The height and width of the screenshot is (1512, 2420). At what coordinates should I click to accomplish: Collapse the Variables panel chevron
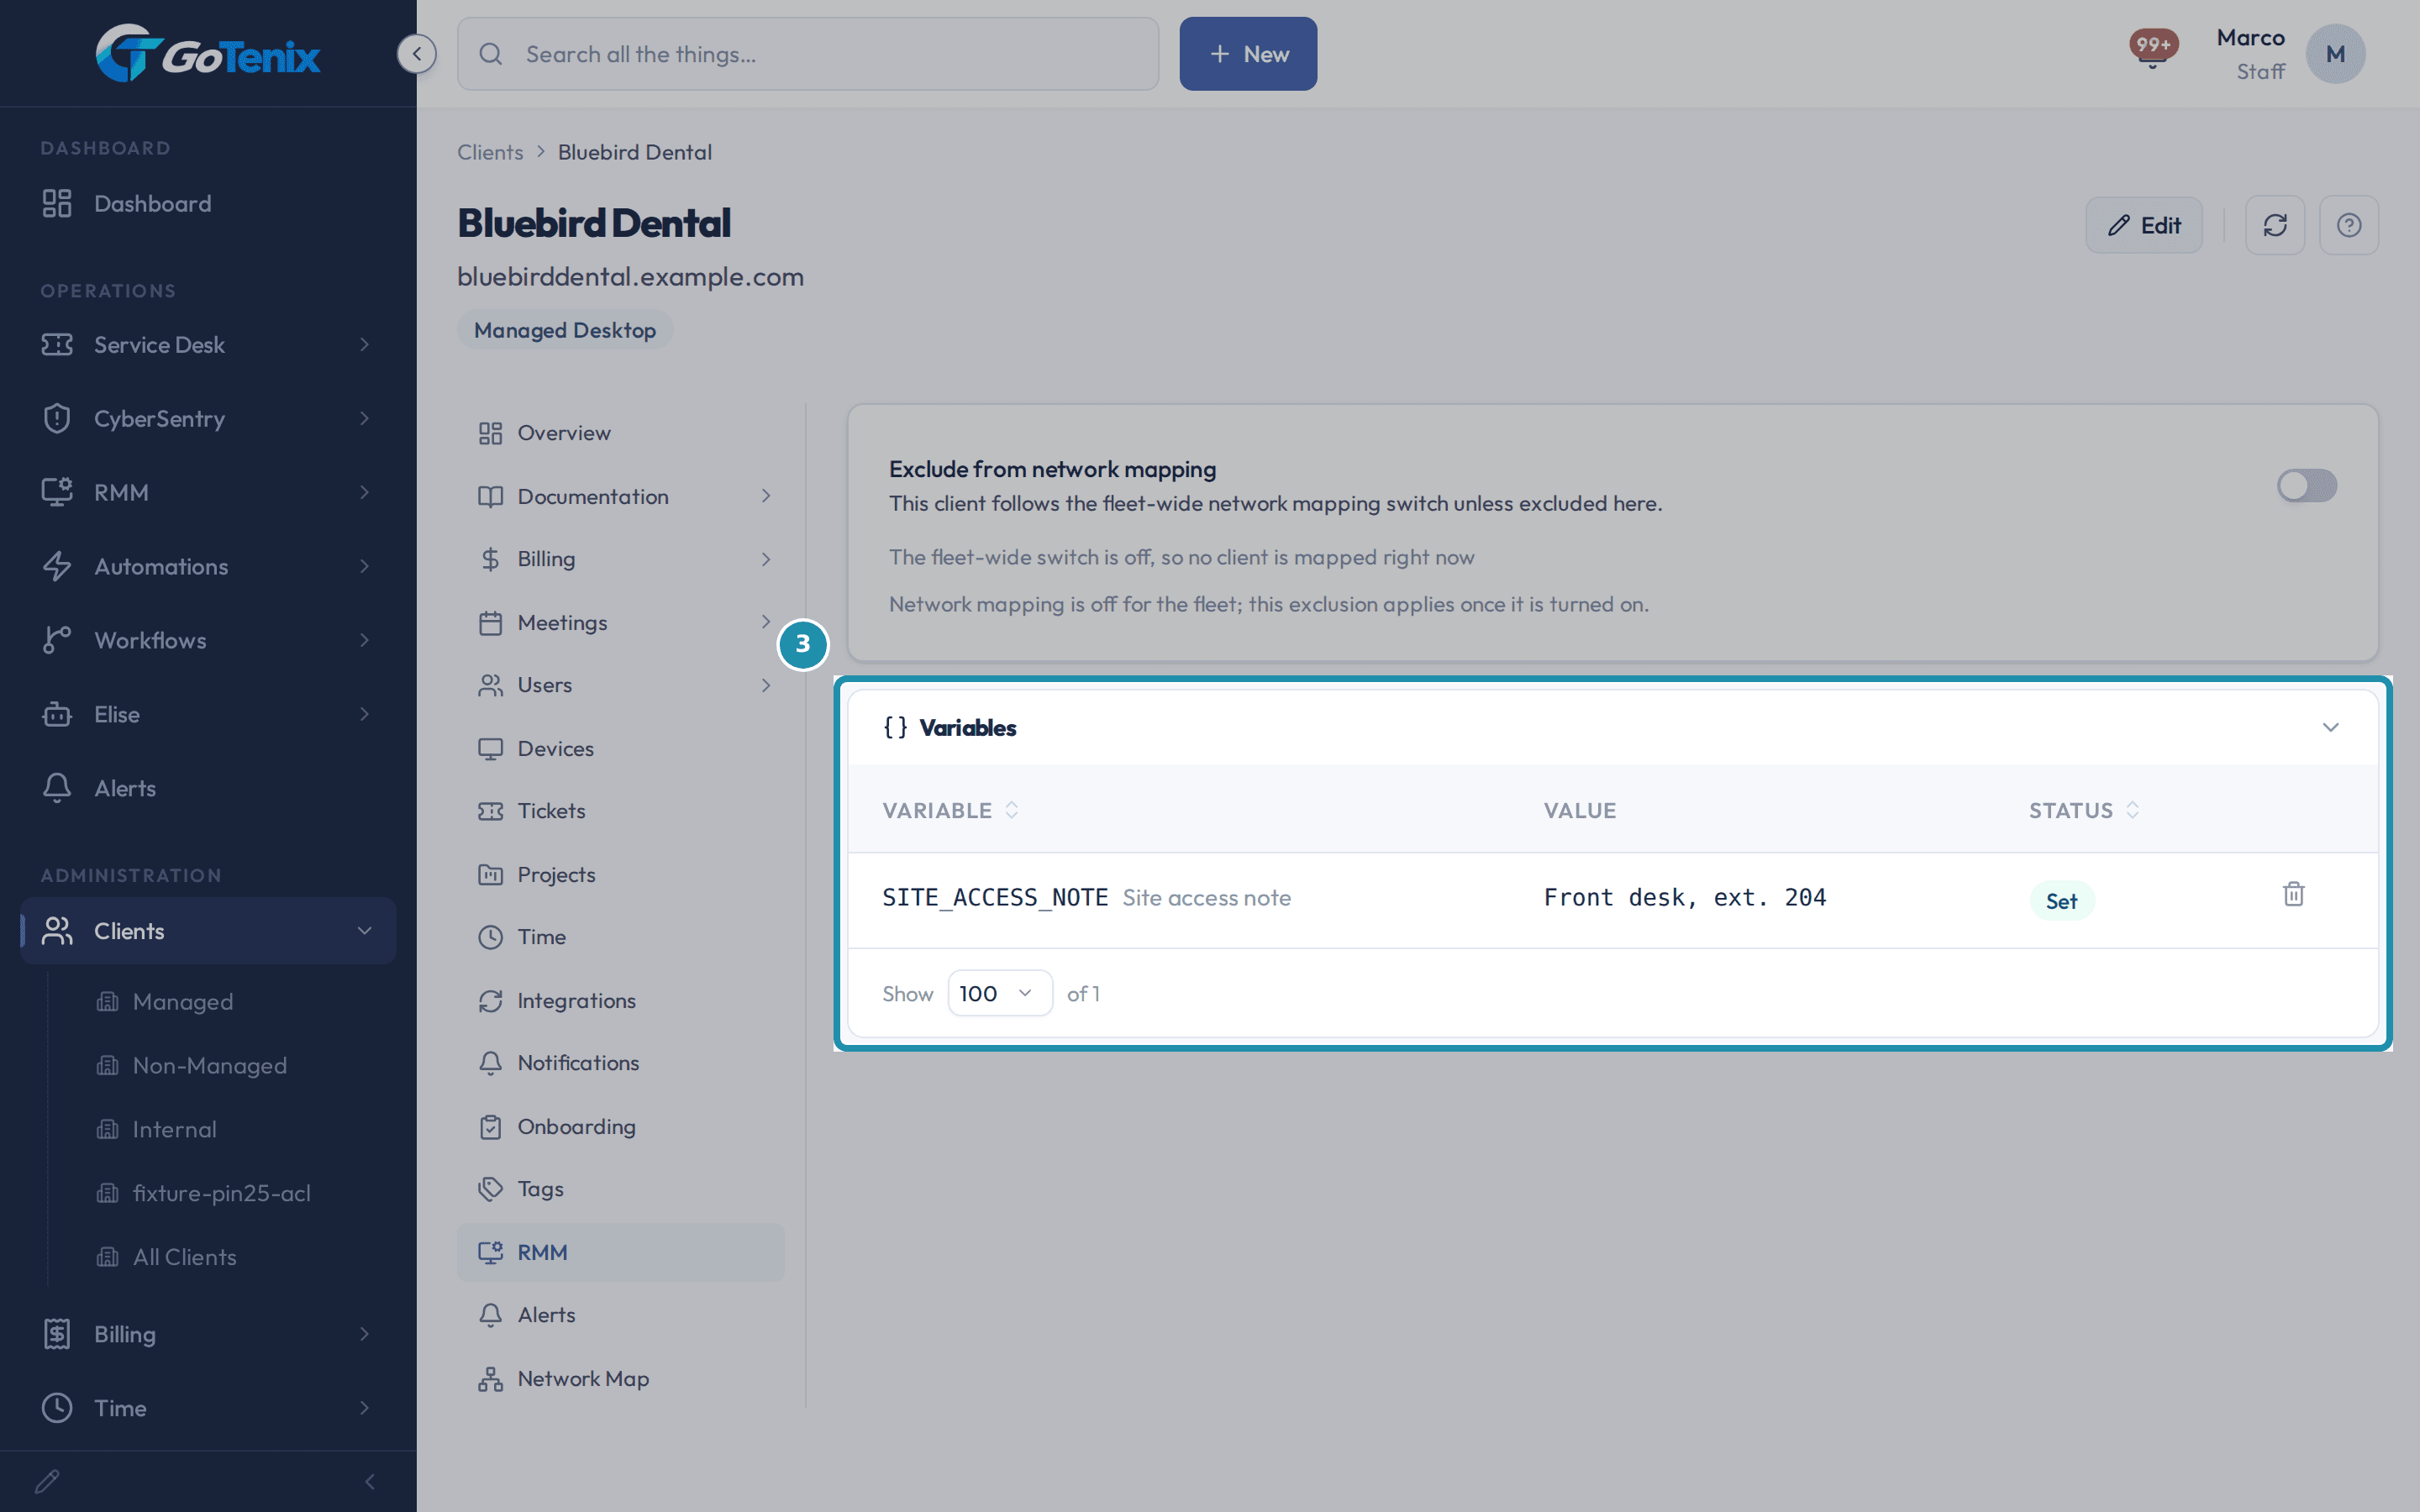tap(2330, 727)
